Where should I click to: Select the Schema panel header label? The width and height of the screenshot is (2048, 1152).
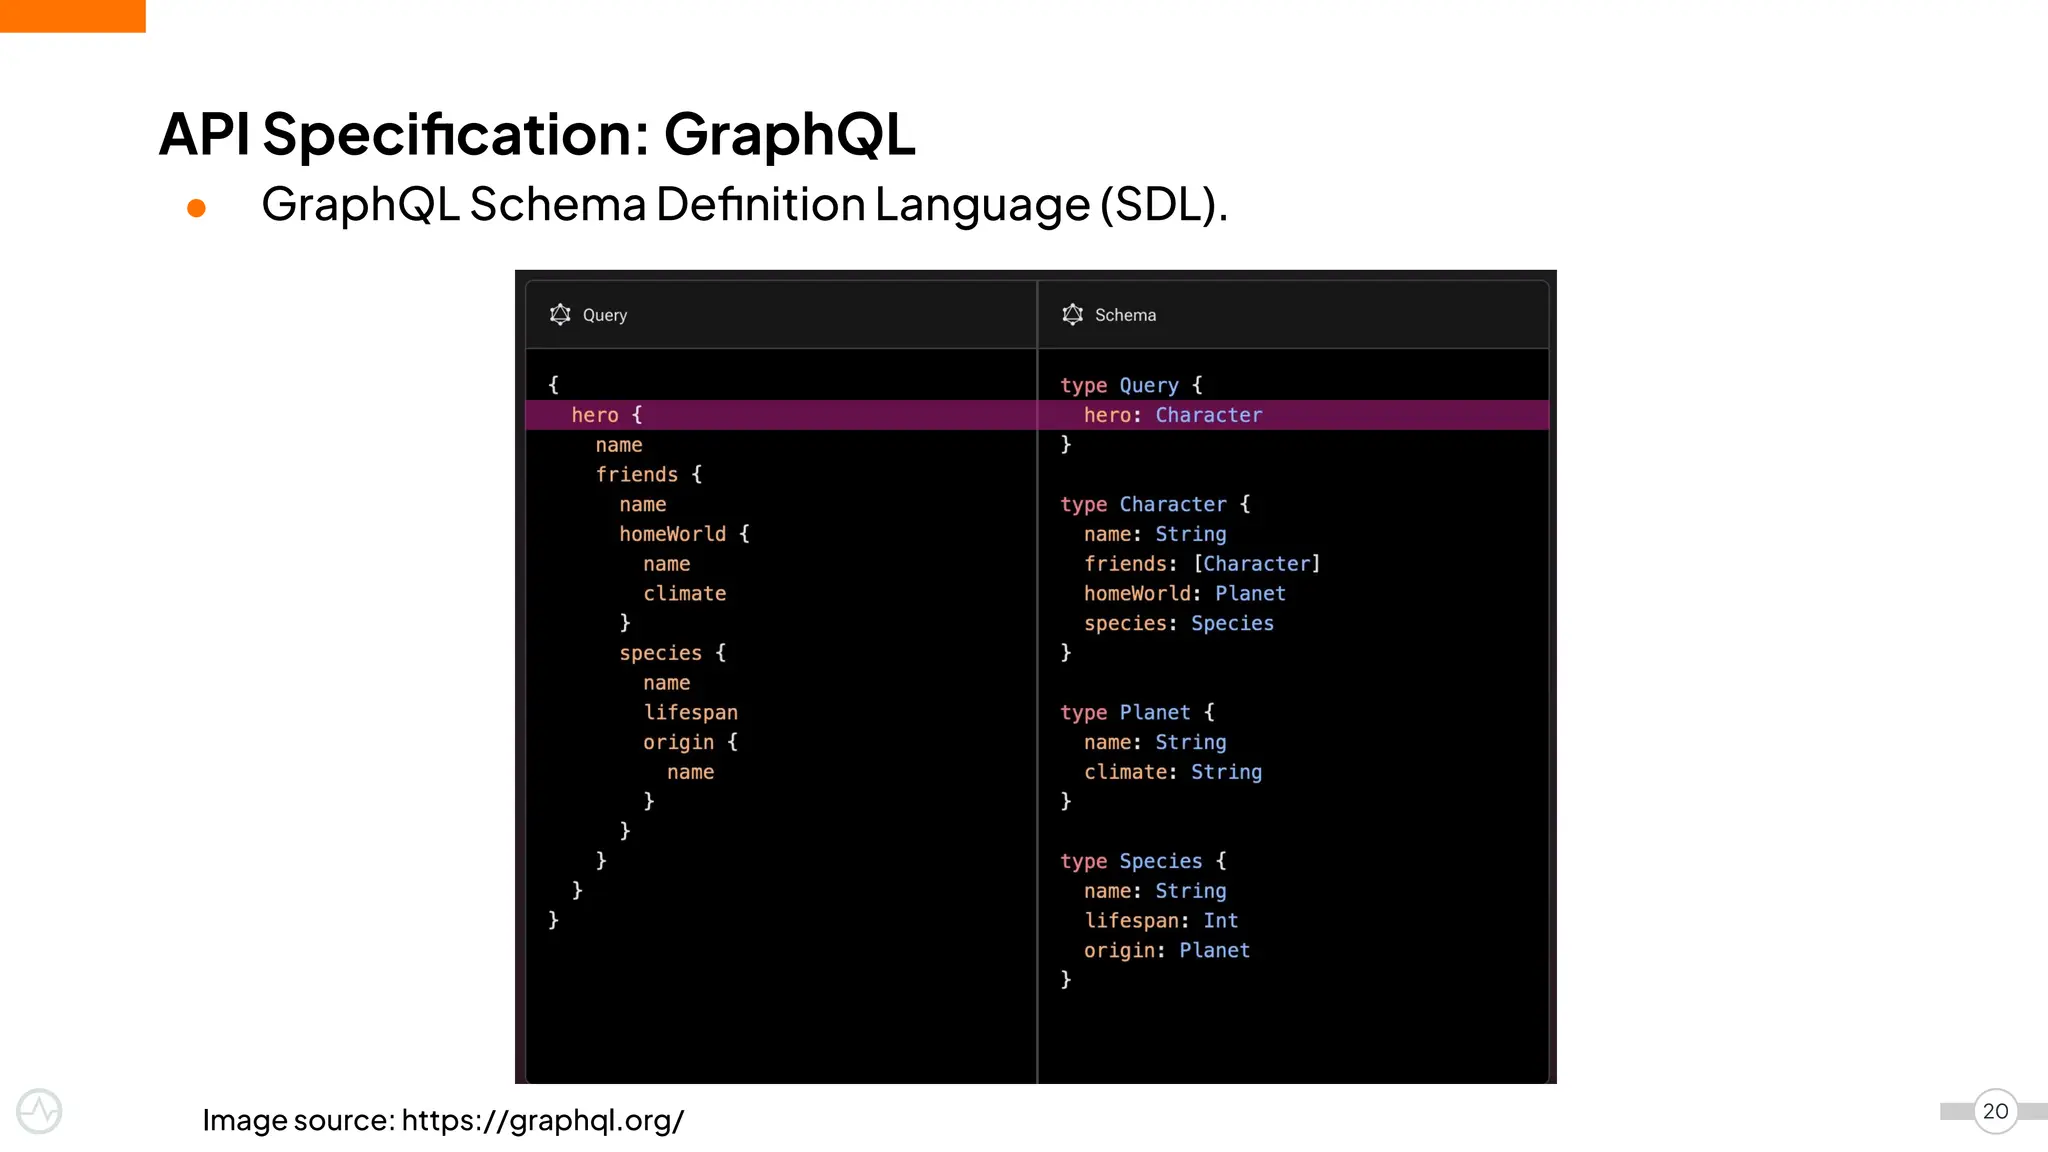(x=1125, y=315)
